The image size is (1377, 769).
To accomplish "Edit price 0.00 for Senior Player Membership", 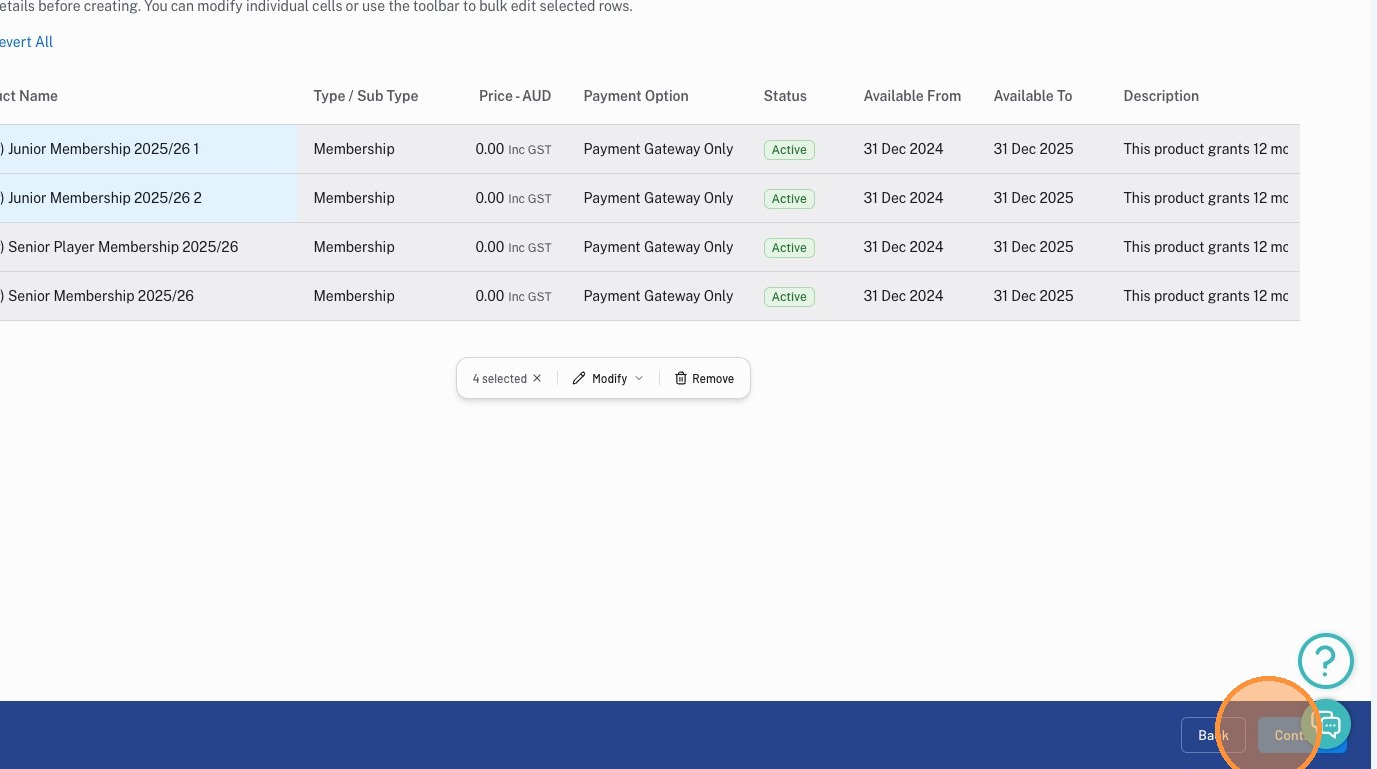I will [x=490, y=247].
